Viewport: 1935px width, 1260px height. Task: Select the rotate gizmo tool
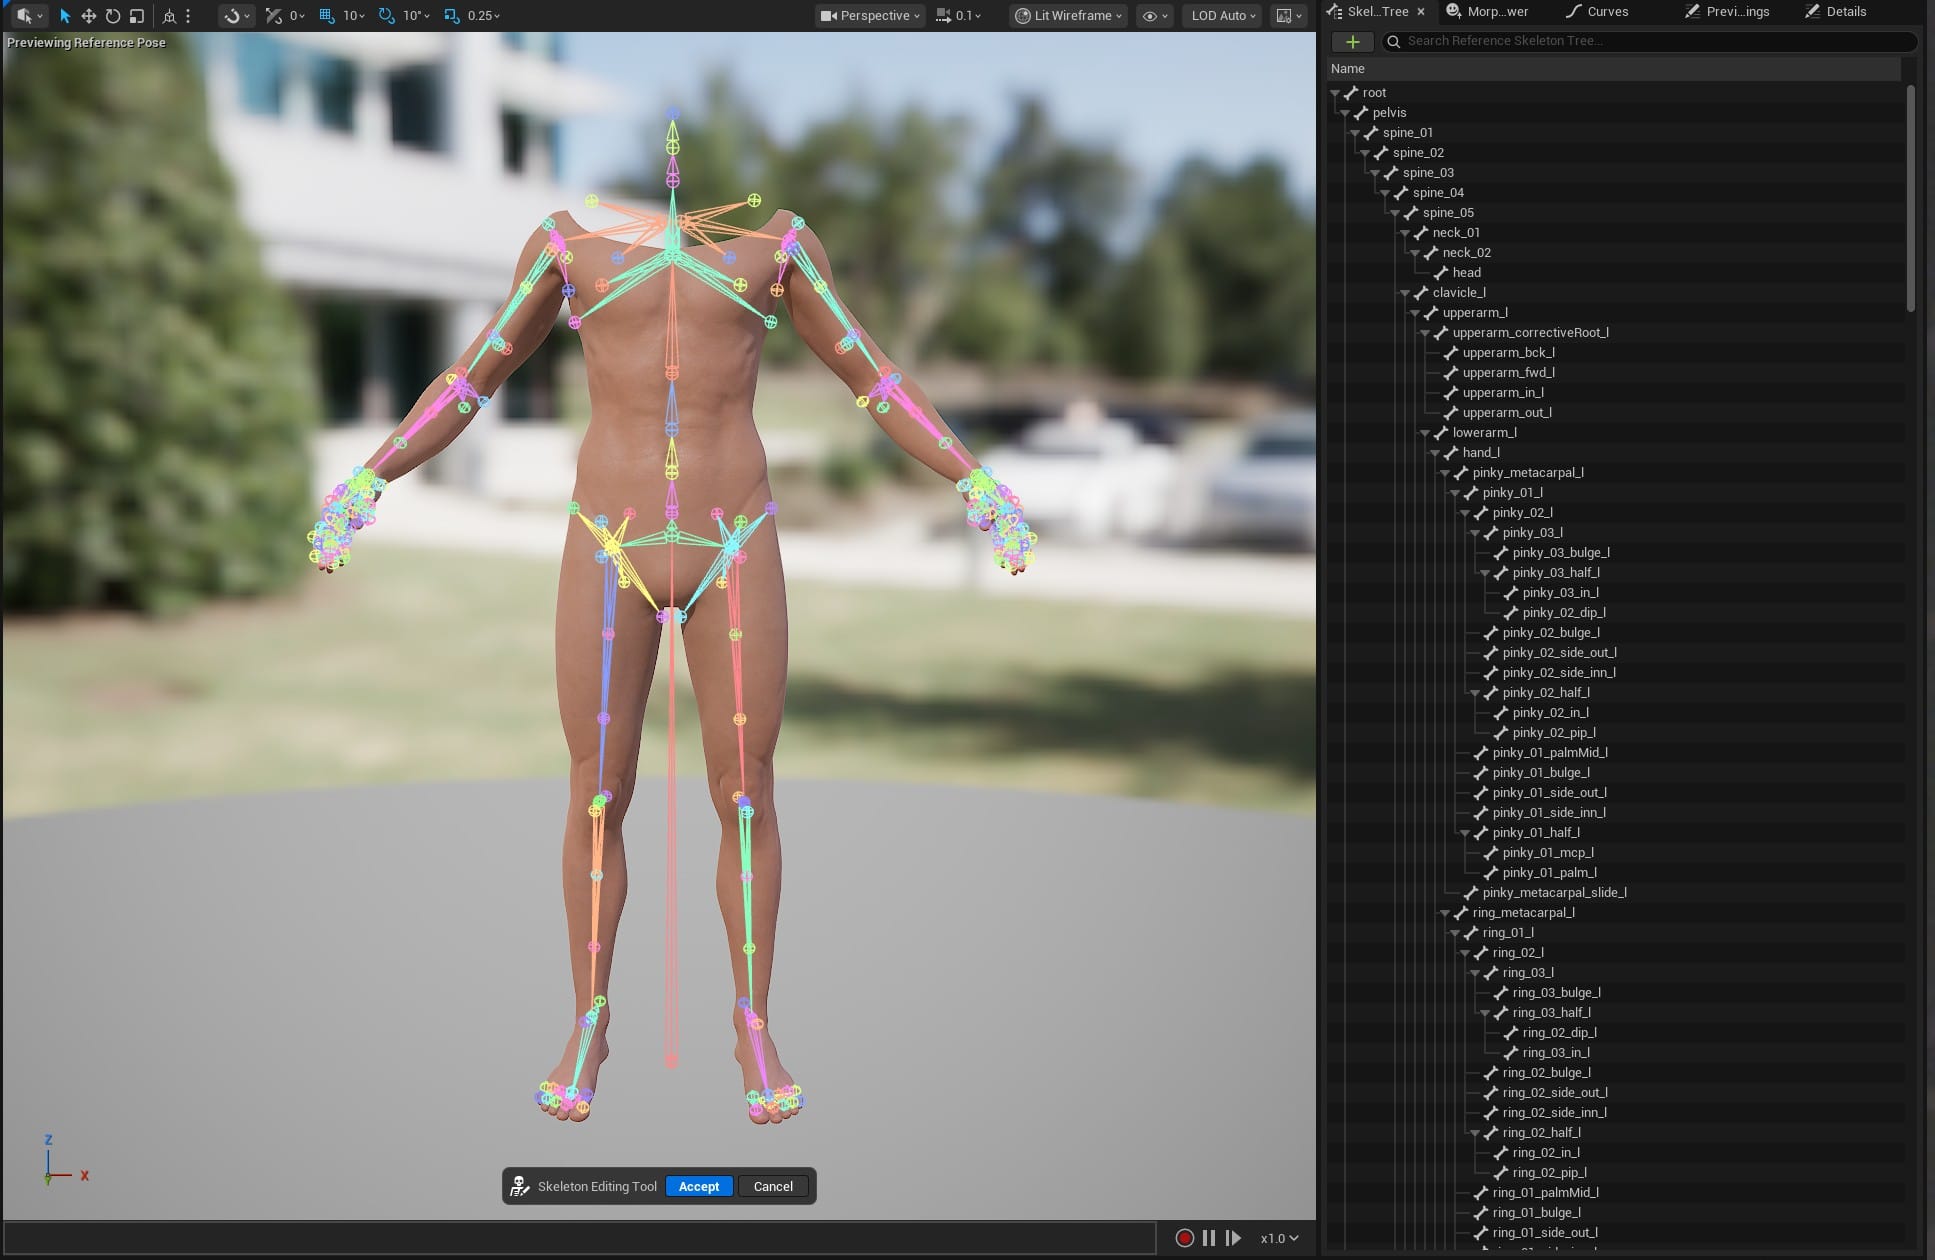pos(113,16)
